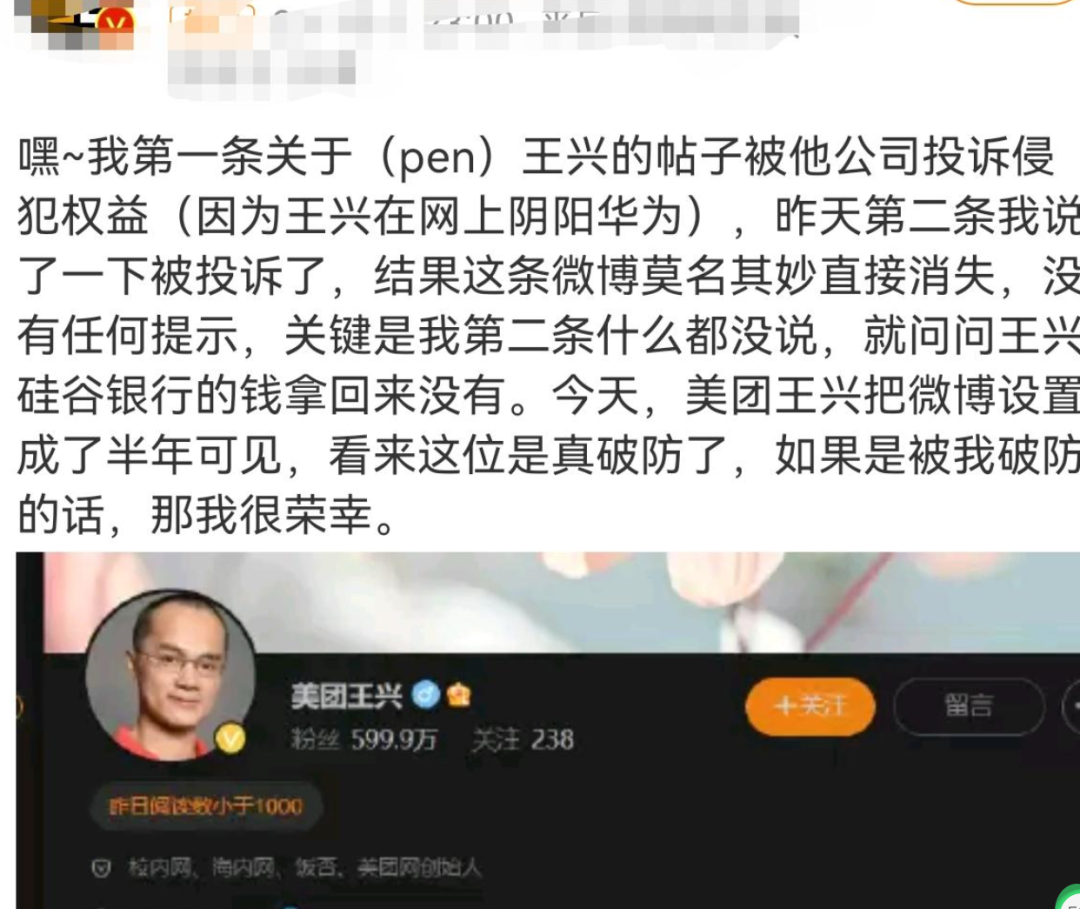1080x909 pixels.
Task: View 美团王兴's round profile photo
Action: click(x=170, y=675)
